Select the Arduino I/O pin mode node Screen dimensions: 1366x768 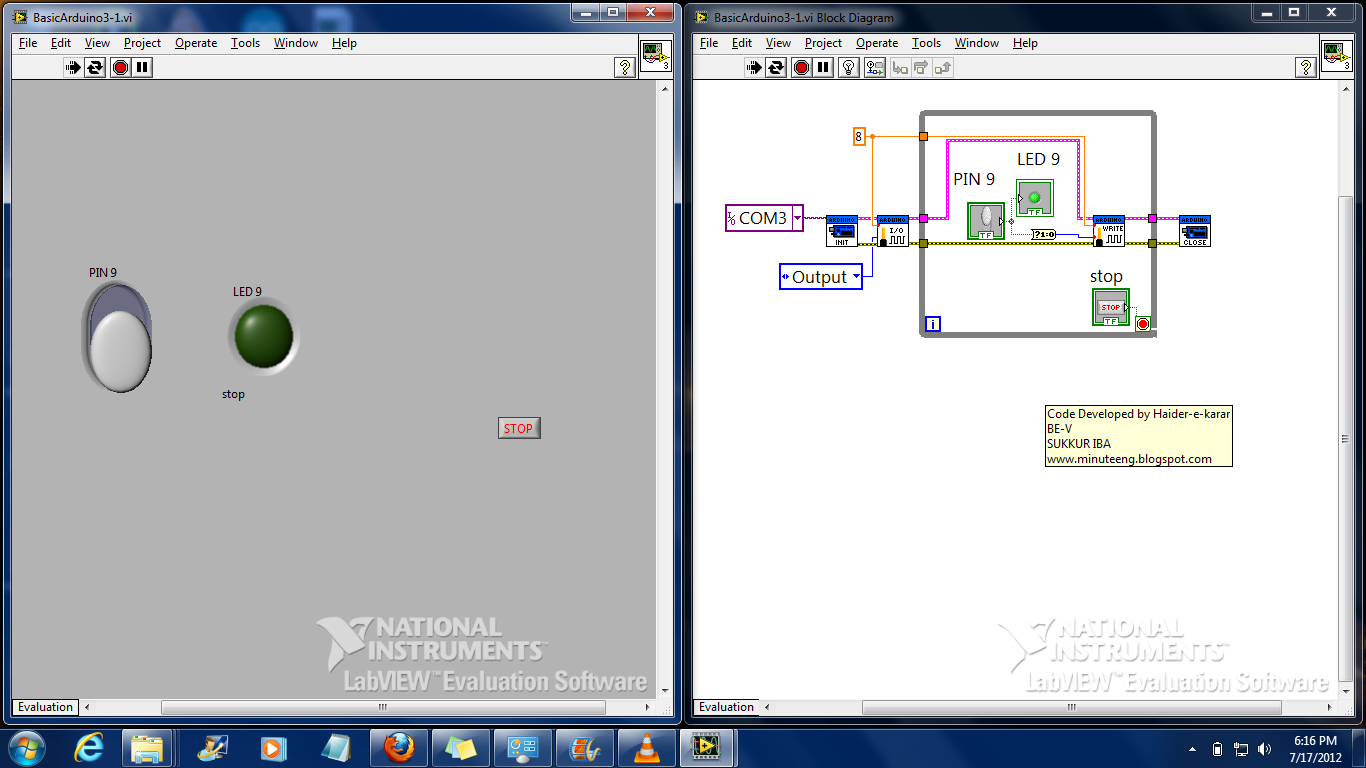click(x=892, y=231)
